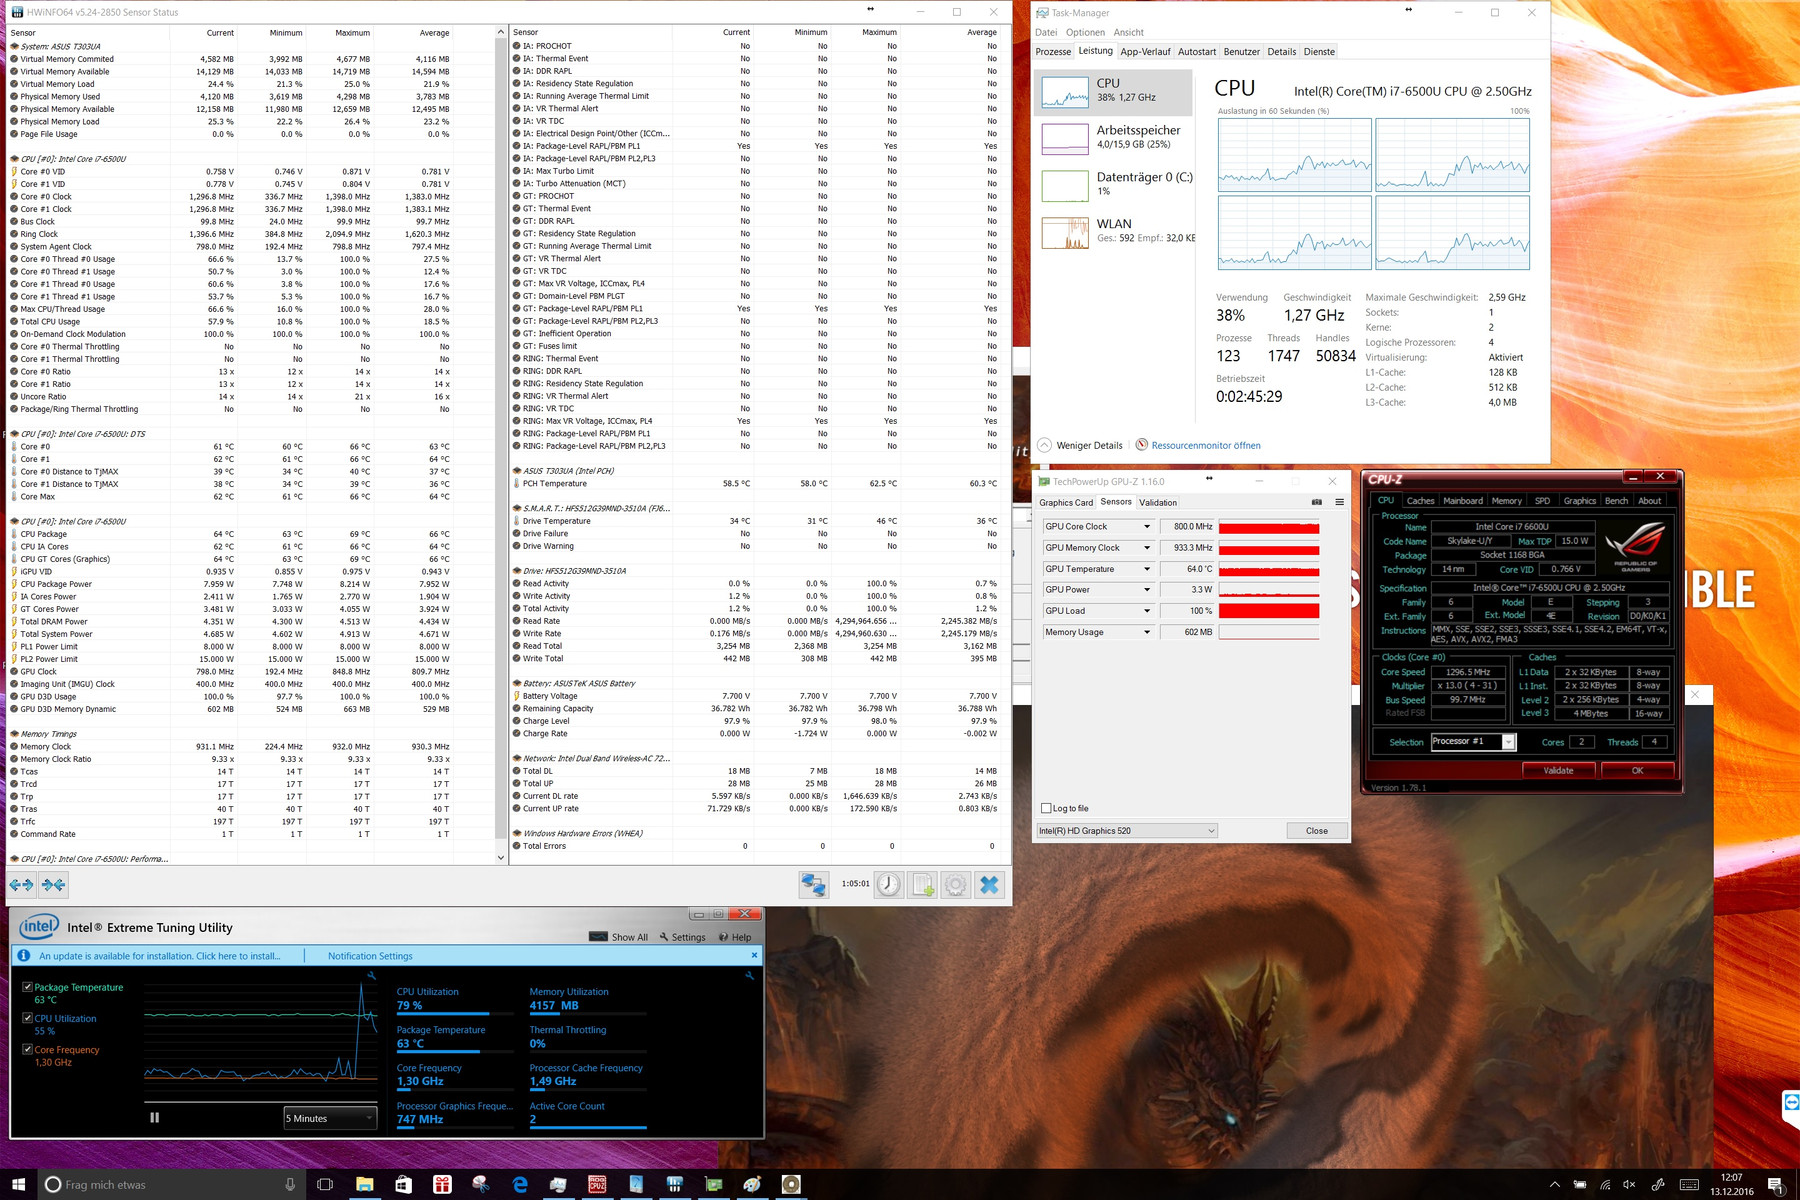
Task: Open Notification Settings in Intel XTU
Action: pyautogui.click(x=370, y=956)
